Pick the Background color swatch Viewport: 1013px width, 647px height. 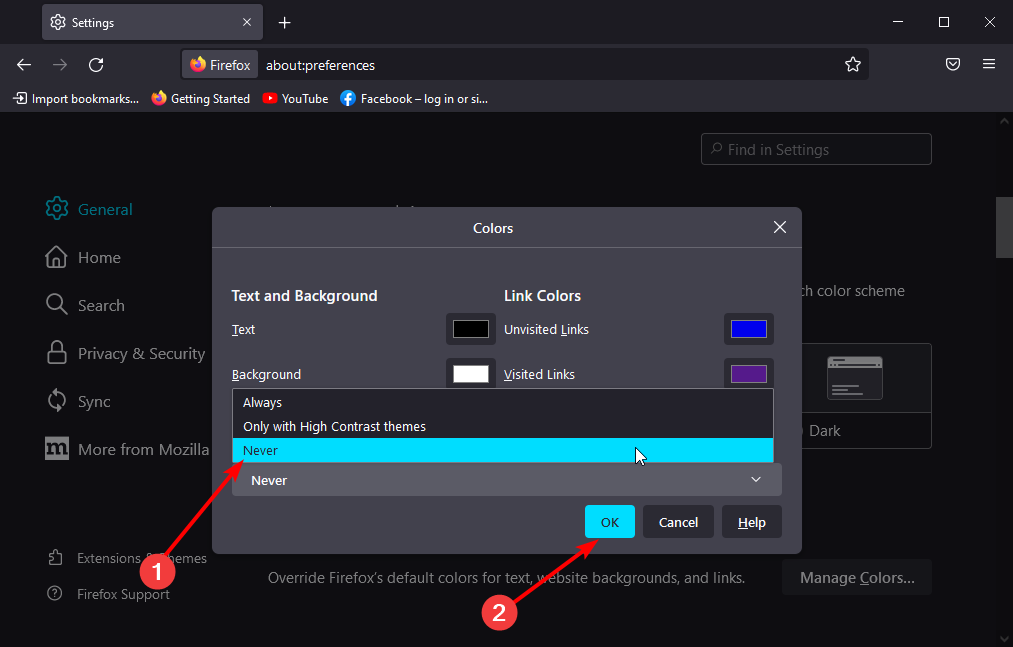click(x=471, y=374)
